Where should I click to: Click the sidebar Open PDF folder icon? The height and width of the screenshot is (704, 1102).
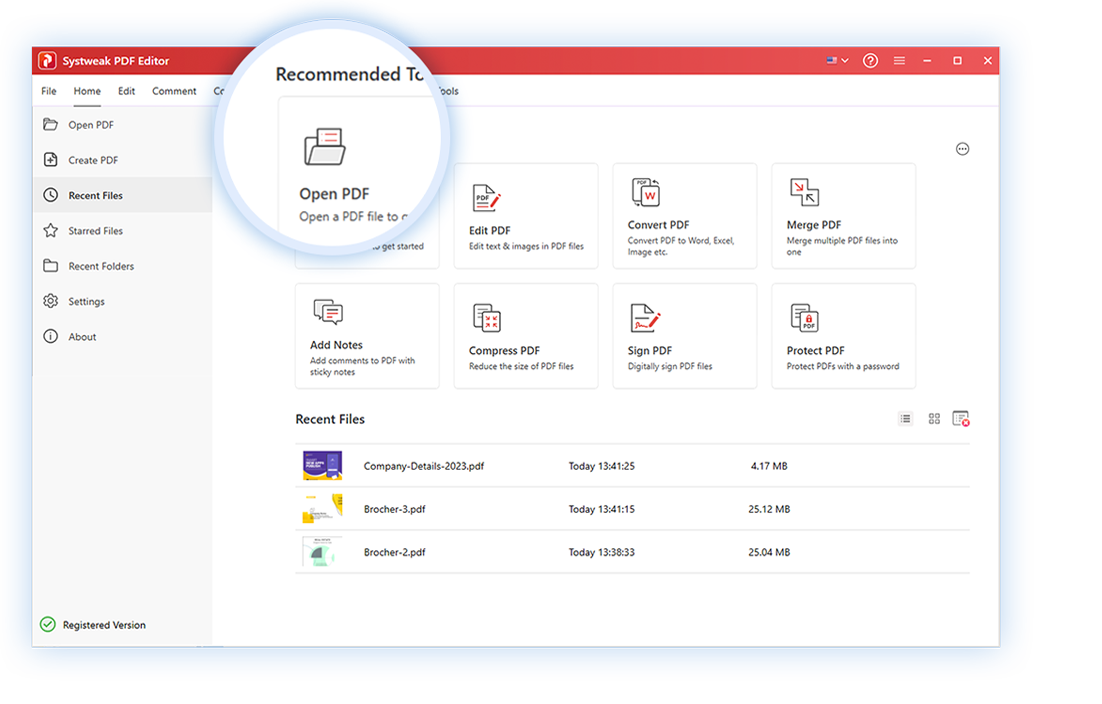point(51,124)
